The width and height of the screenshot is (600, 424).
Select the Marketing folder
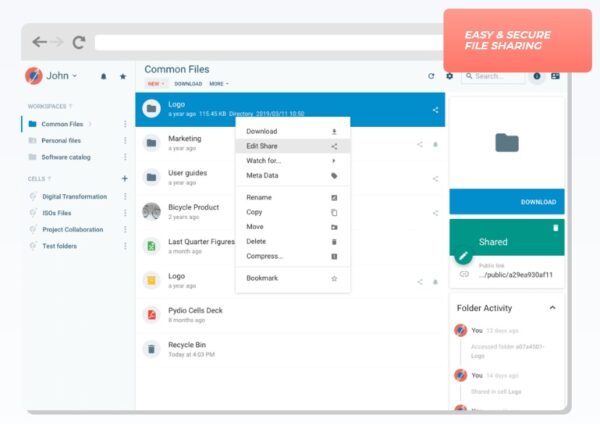click(290, 144)
